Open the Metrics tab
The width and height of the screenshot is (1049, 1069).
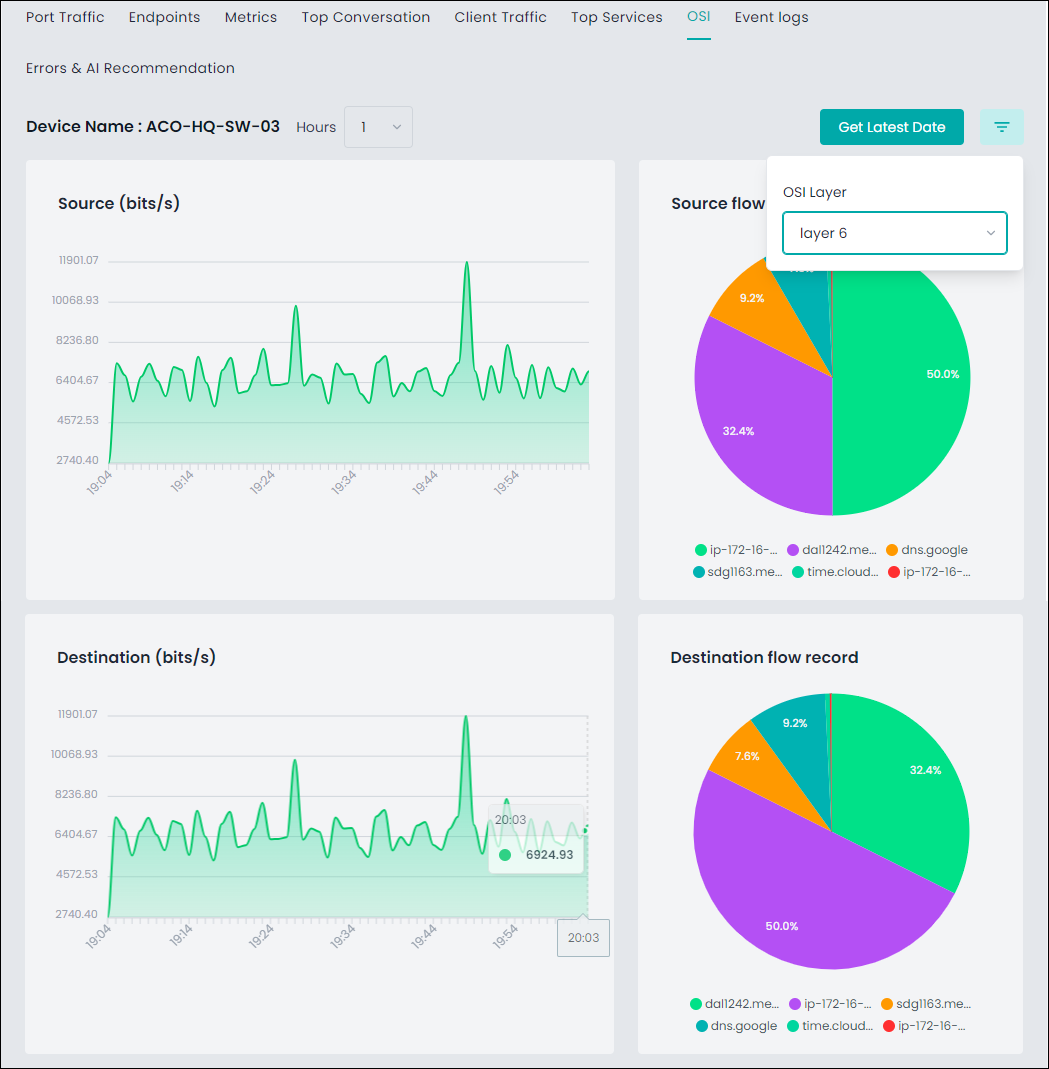tap(251, 17)
